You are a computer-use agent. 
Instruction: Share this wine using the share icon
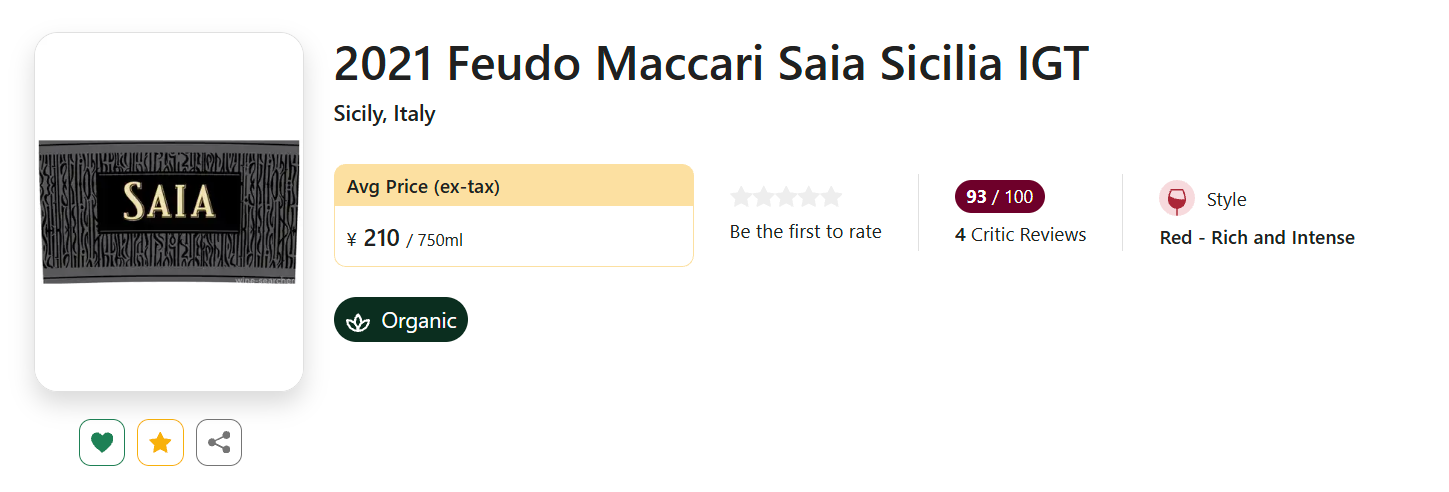[x=219, y=442]
